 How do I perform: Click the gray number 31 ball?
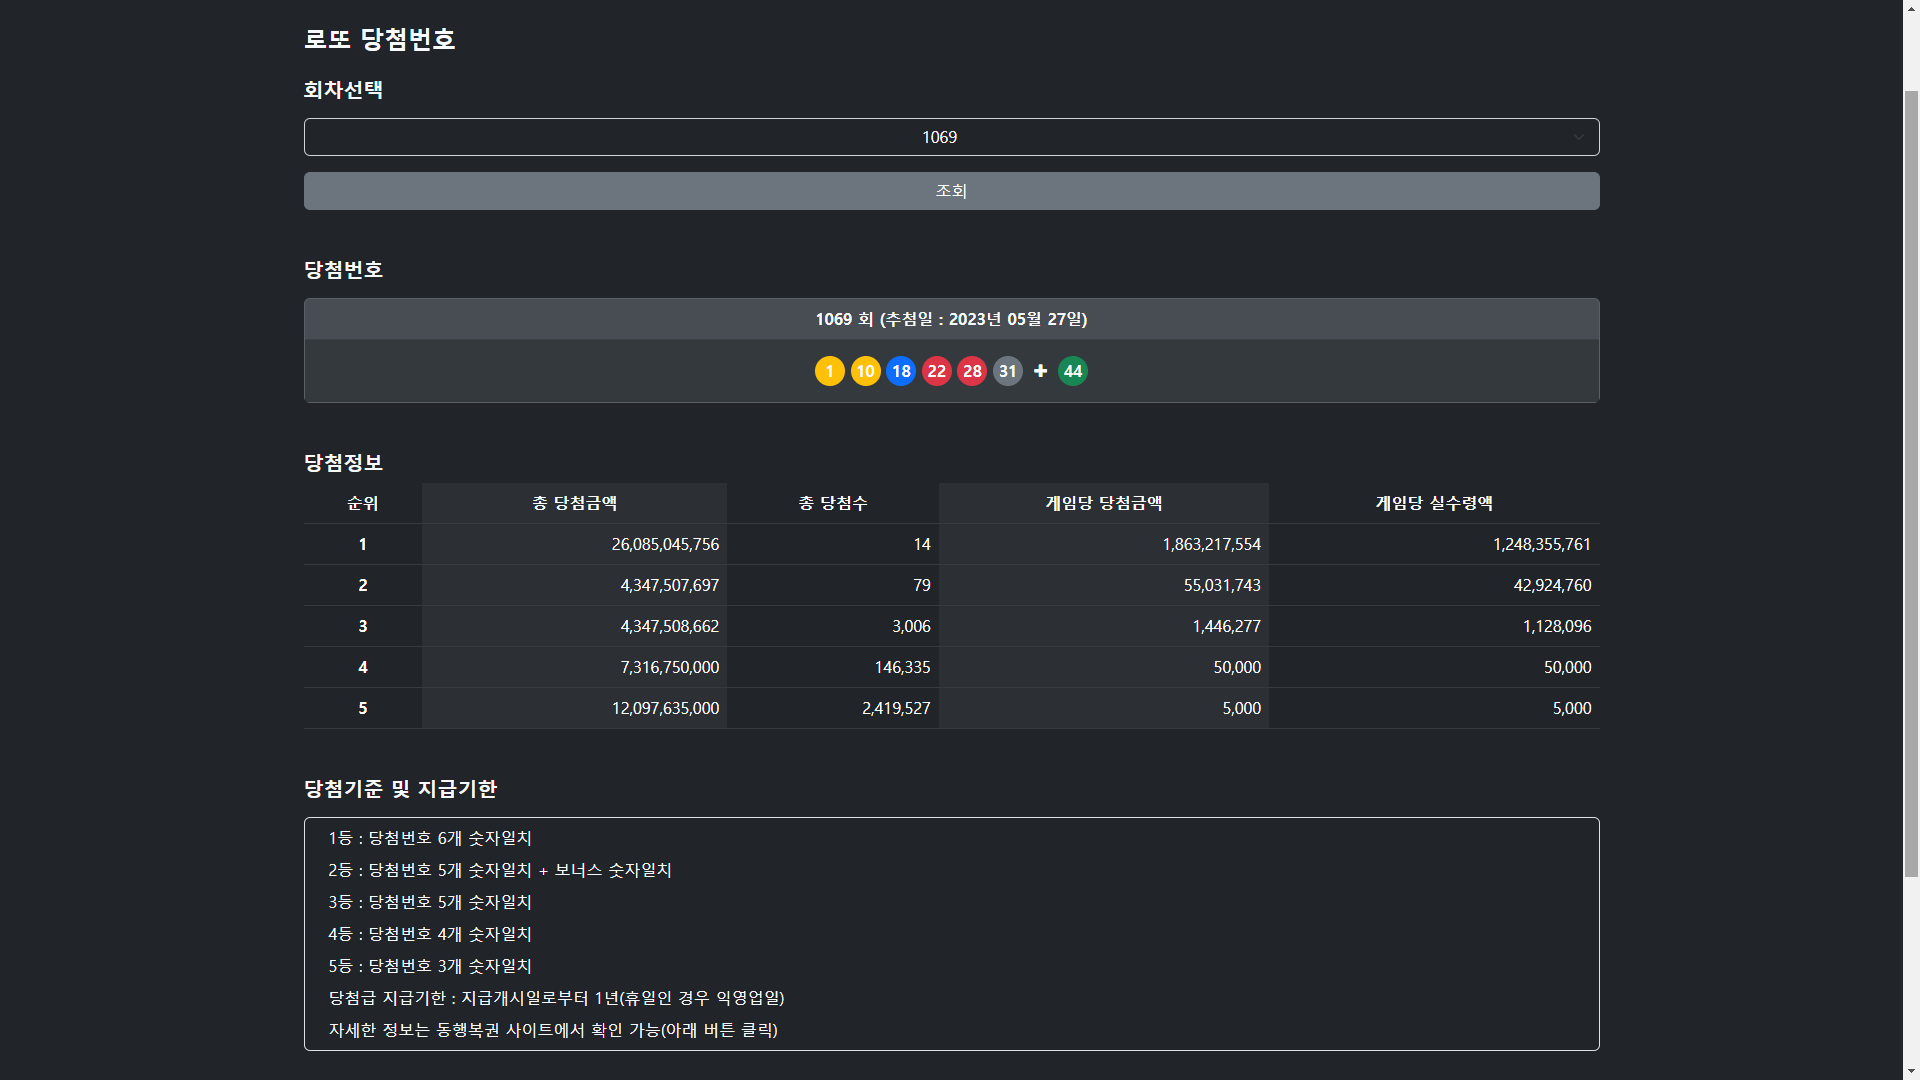[1007, 371]
